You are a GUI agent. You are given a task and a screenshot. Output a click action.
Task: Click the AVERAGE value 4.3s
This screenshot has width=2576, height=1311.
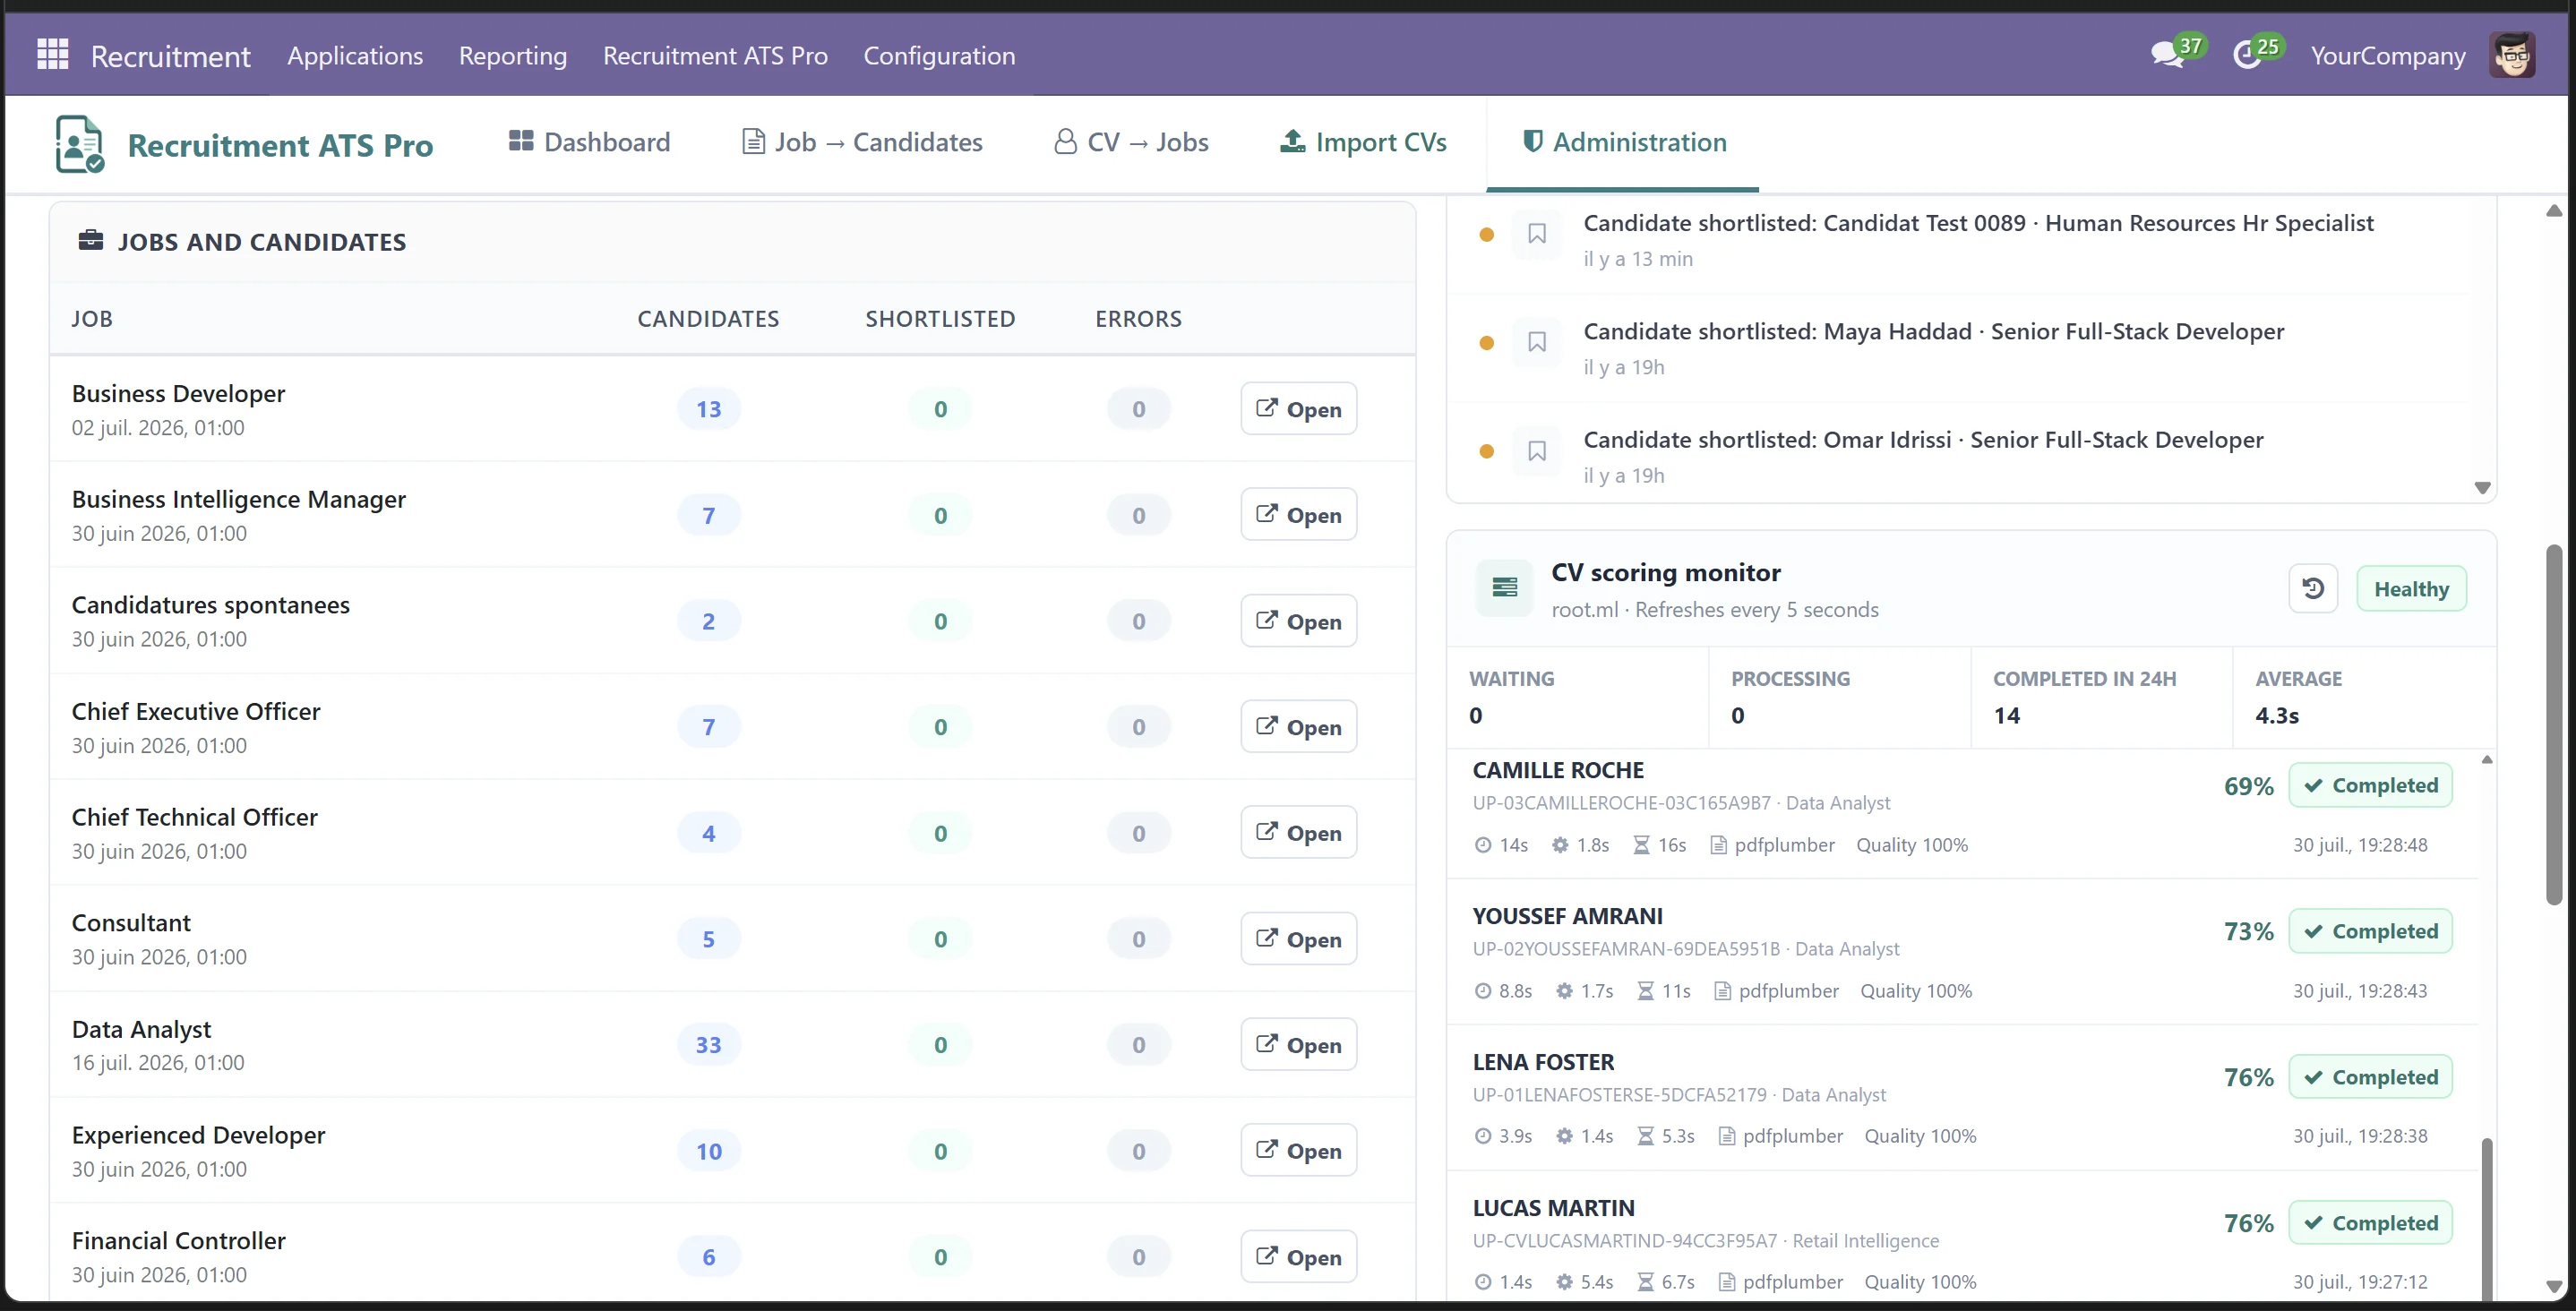(2276, 715)
